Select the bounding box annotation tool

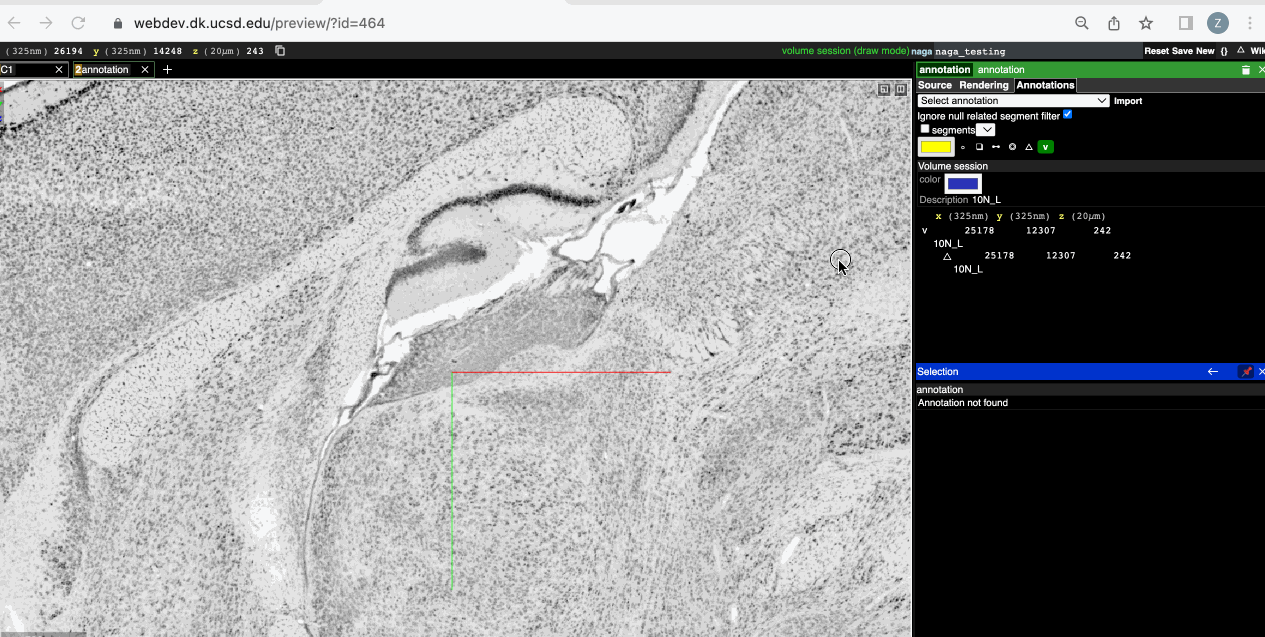click(979, 147)
